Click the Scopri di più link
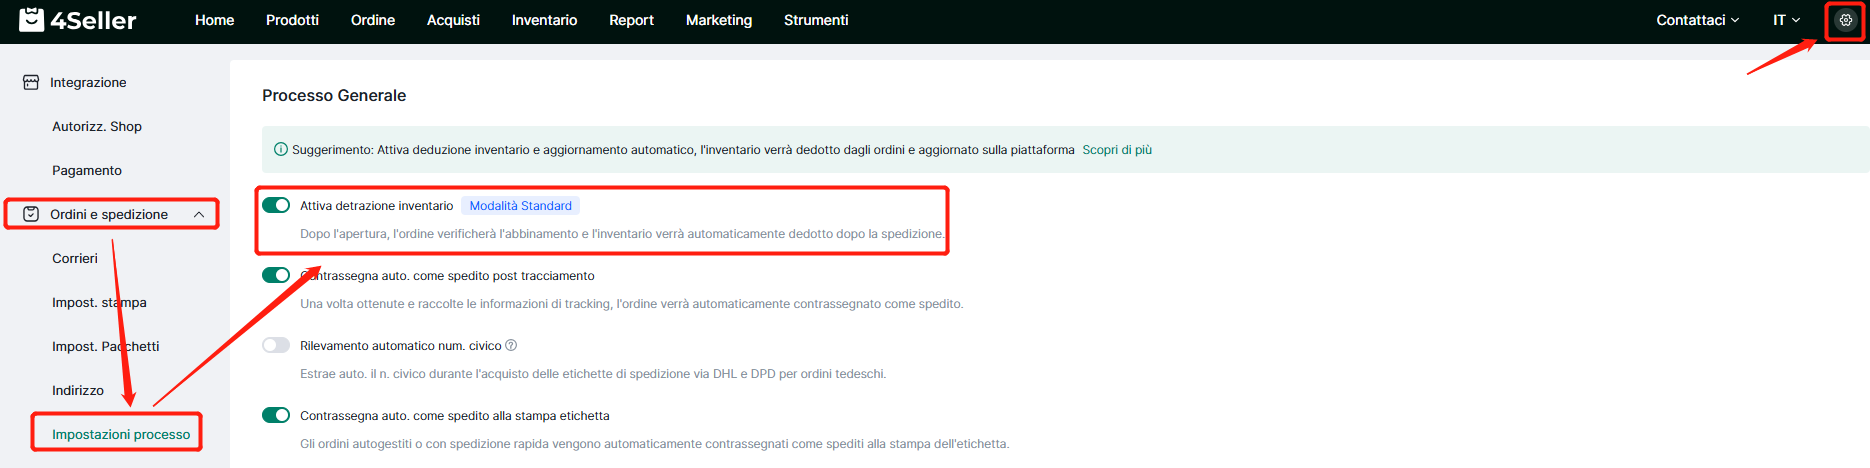Image resolution: width=1870 pixels, height=468 pixels. 1116,150
